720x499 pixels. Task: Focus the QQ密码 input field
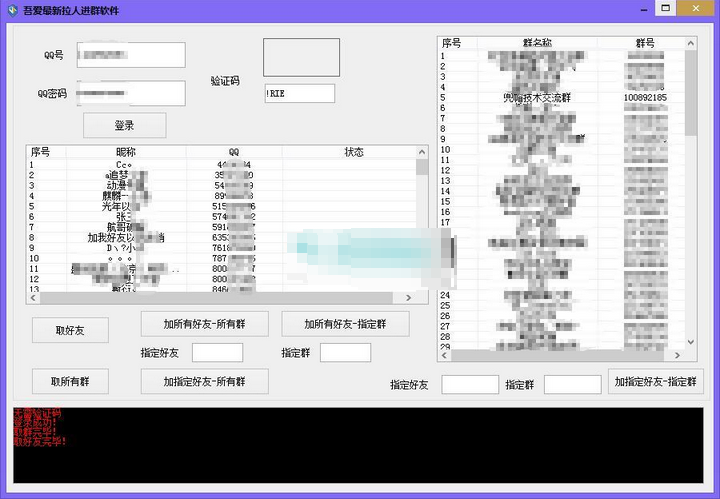point(131,93)
